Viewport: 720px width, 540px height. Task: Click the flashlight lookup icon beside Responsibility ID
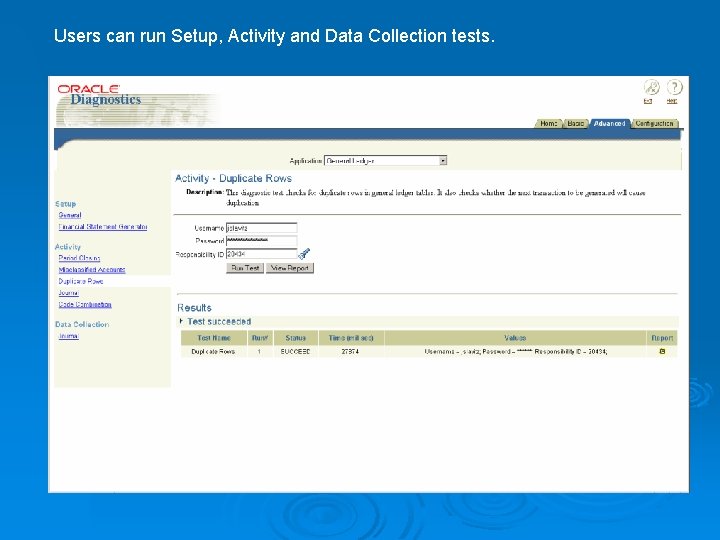[304, 253]
